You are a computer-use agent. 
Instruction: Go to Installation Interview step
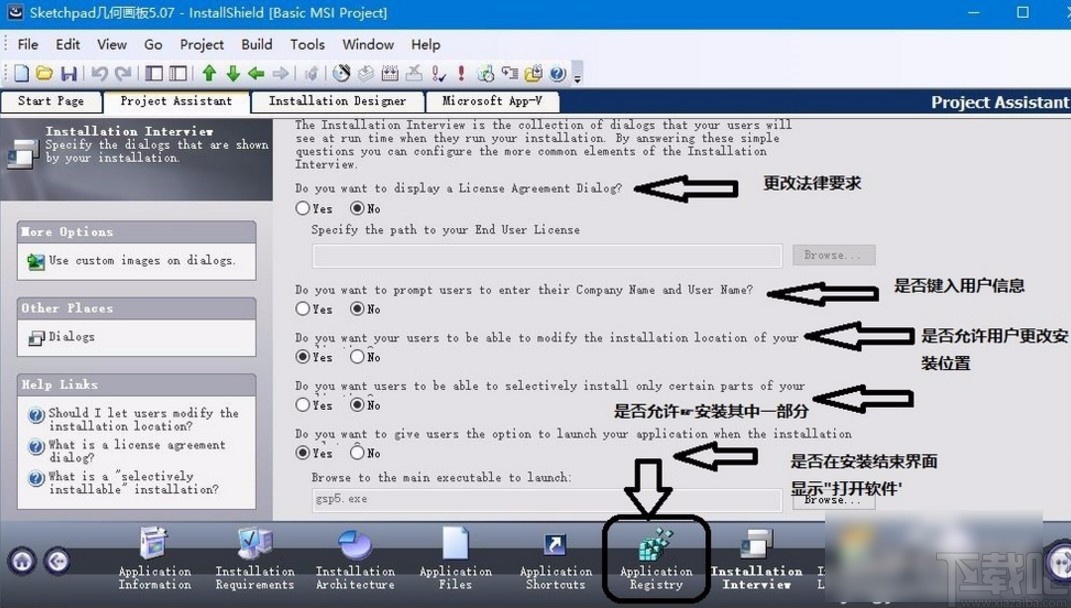click(756, 557)
